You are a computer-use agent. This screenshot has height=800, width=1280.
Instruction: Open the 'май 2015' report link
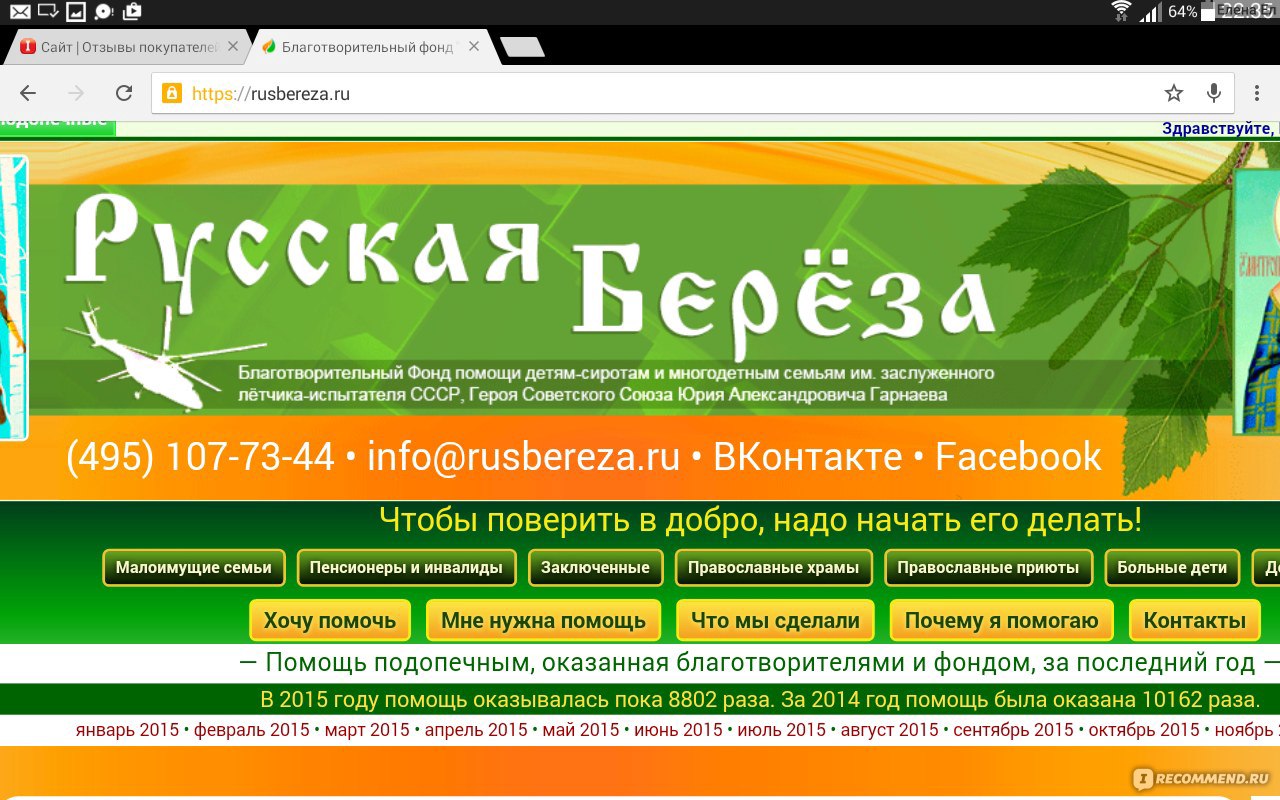coord(581,730)
